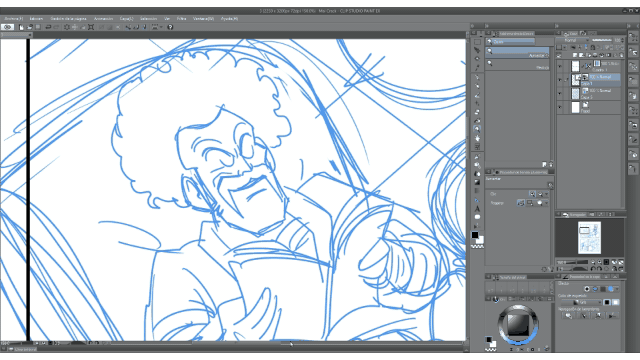
Task: Click inside the color wheel square
Action: click(518, 325)
